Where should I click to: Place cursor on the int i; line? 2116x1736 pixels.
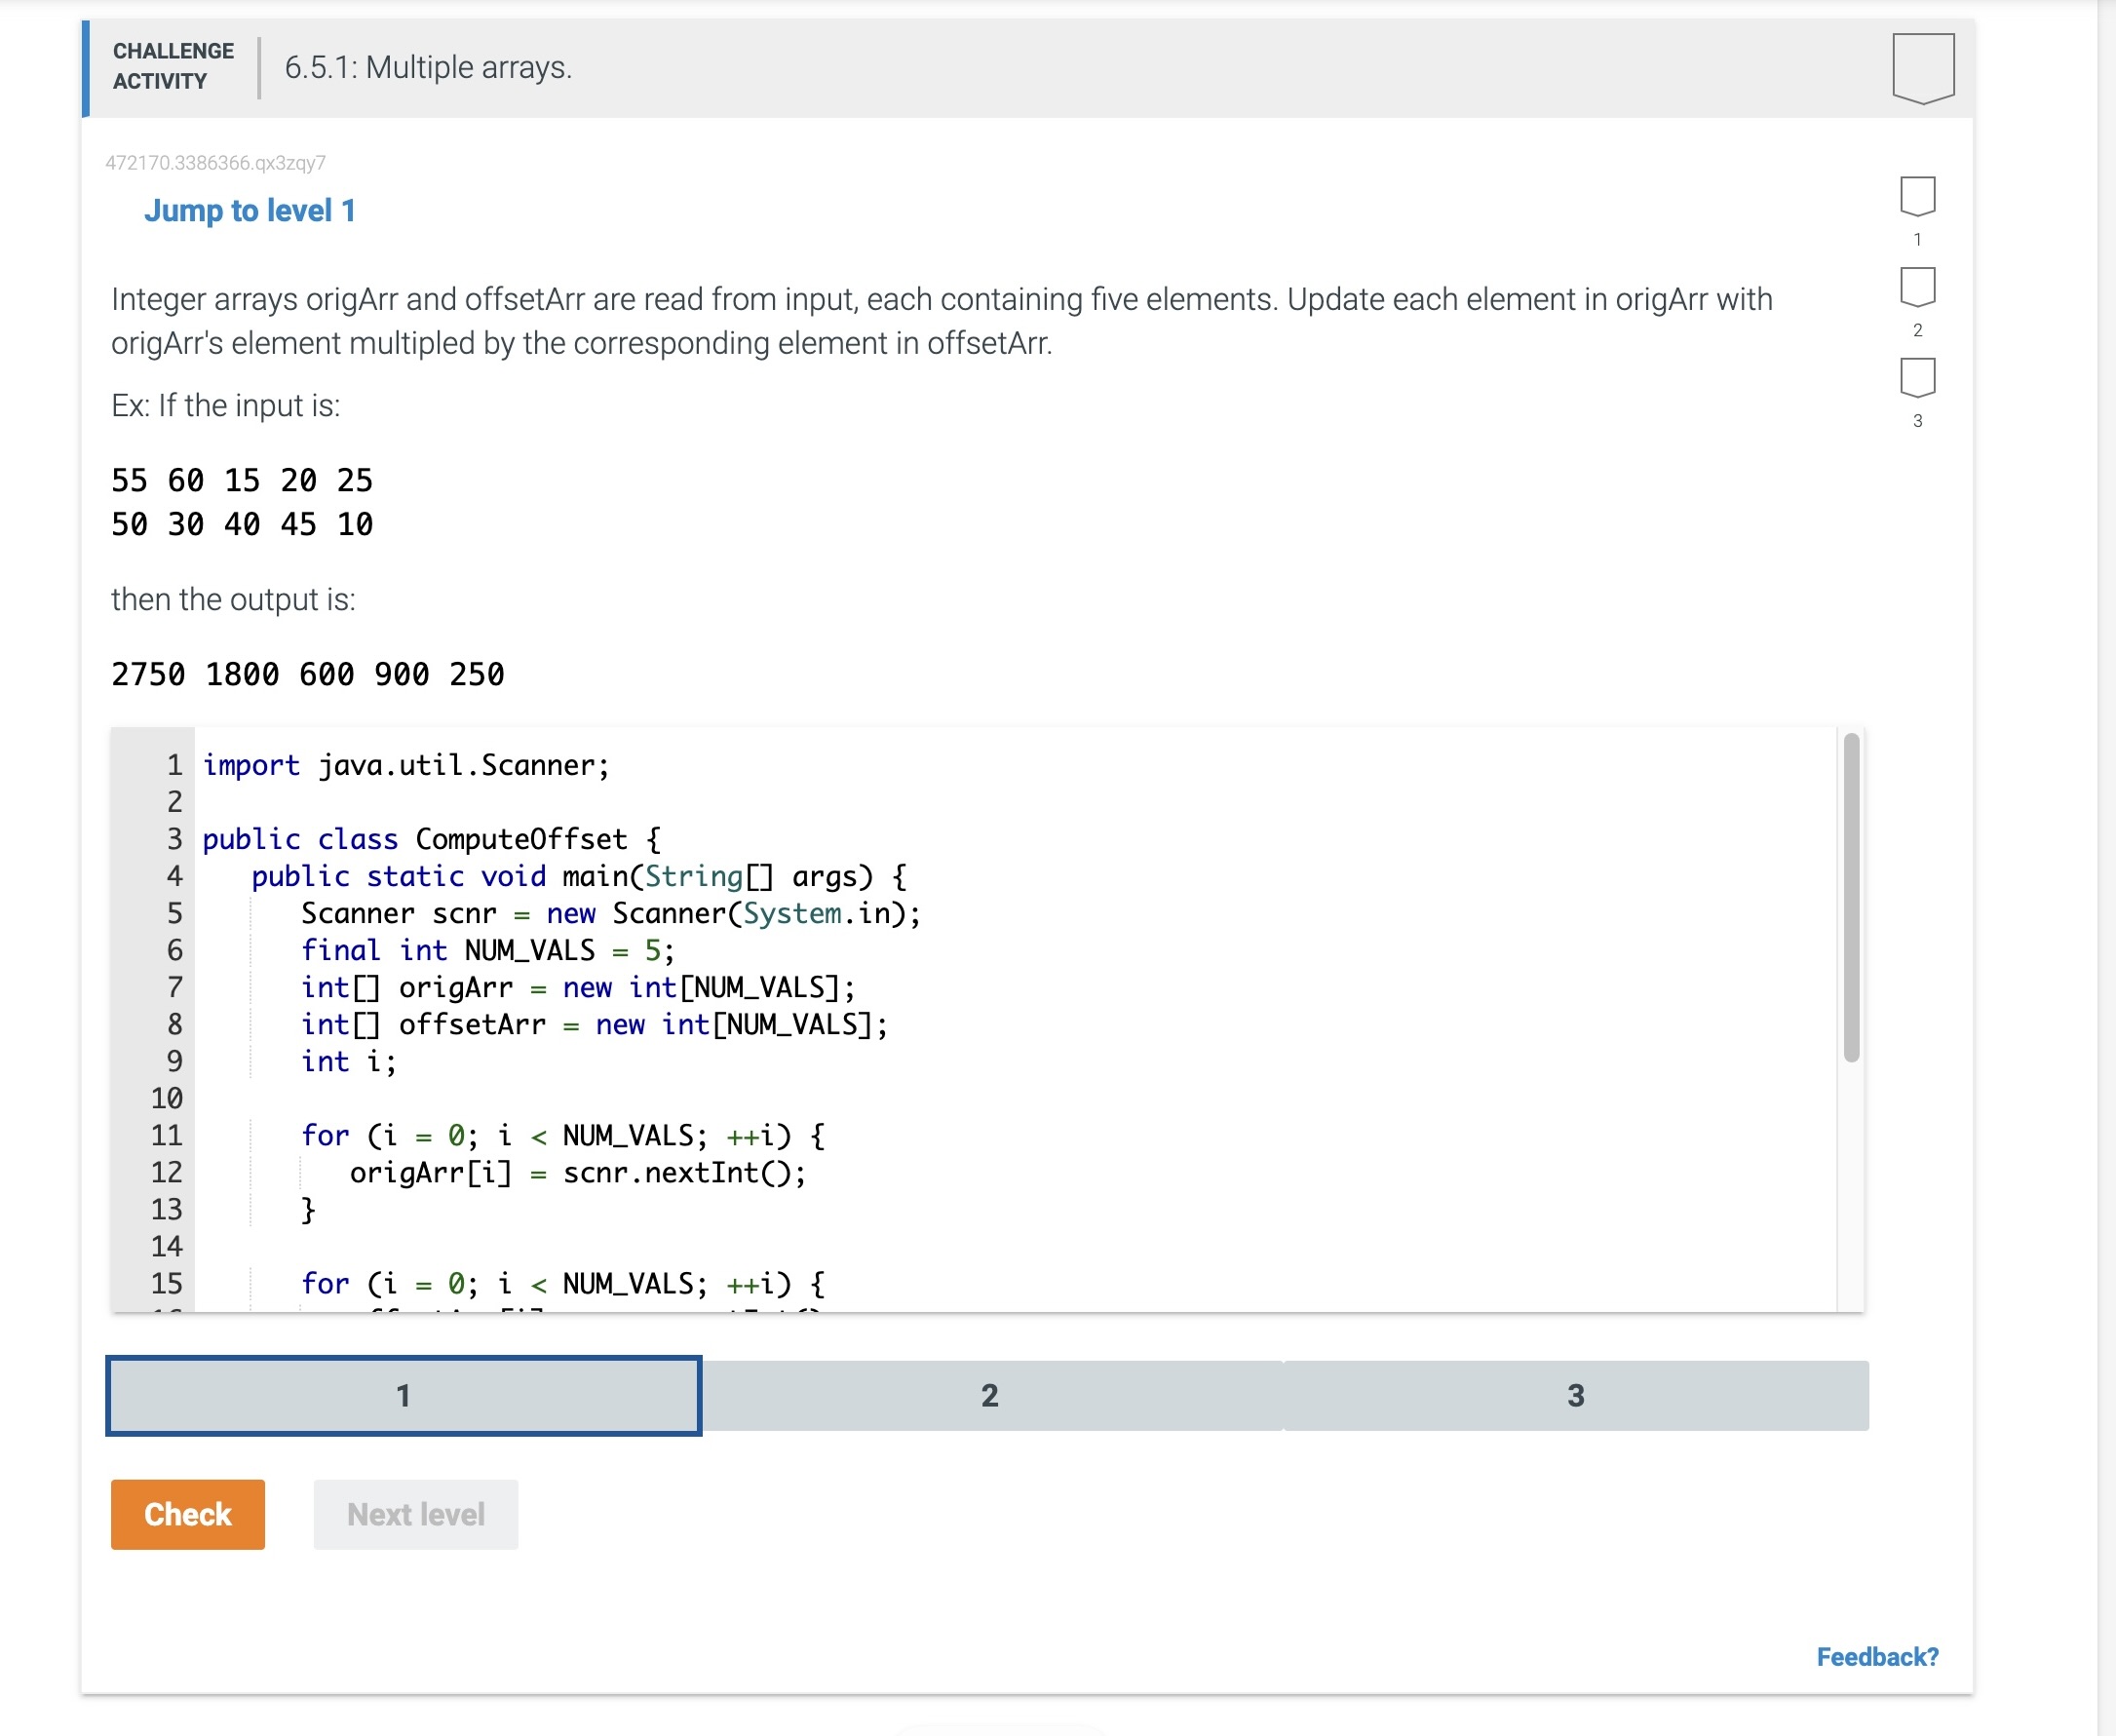349,1061
